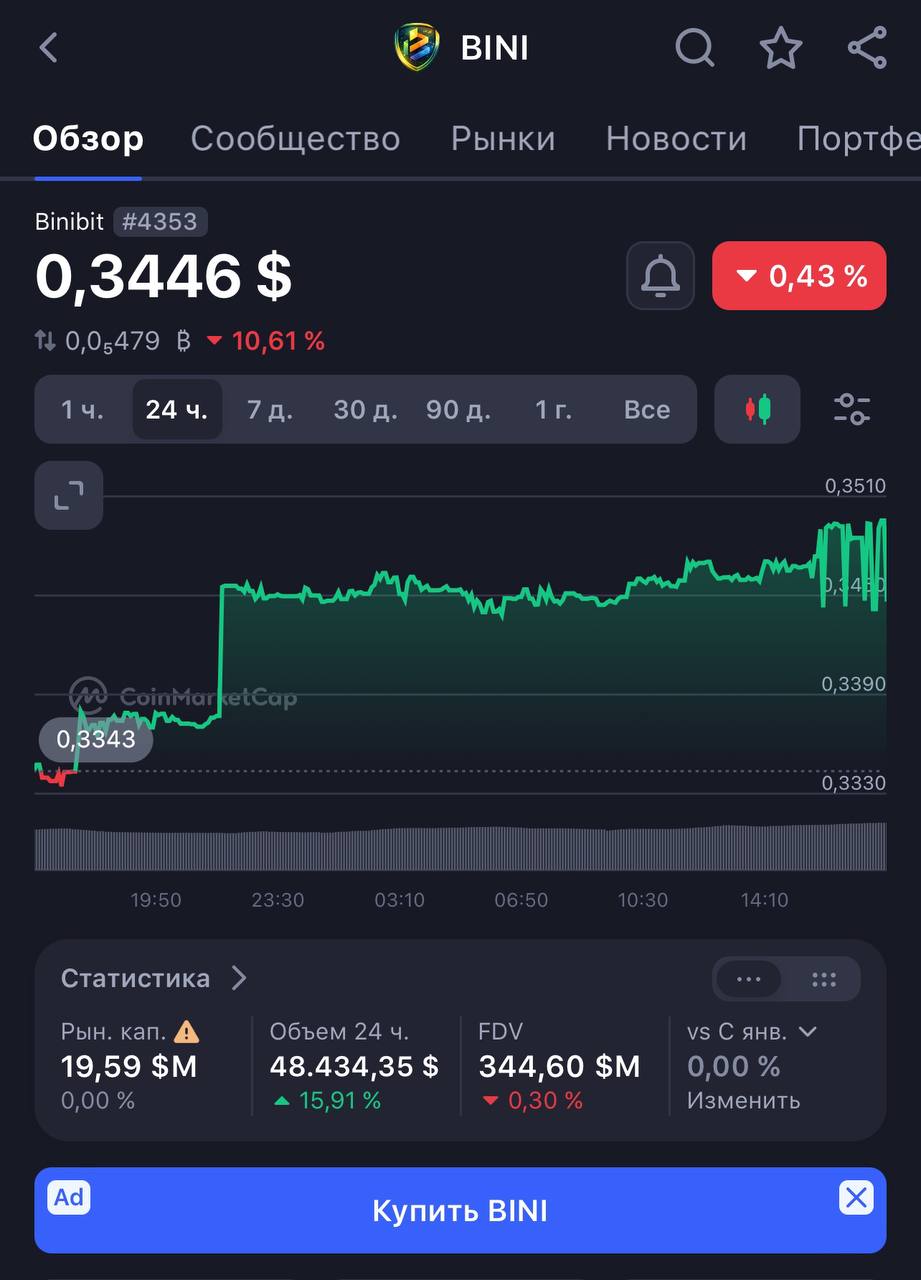Tap the share icon

[x=866, y=47]
